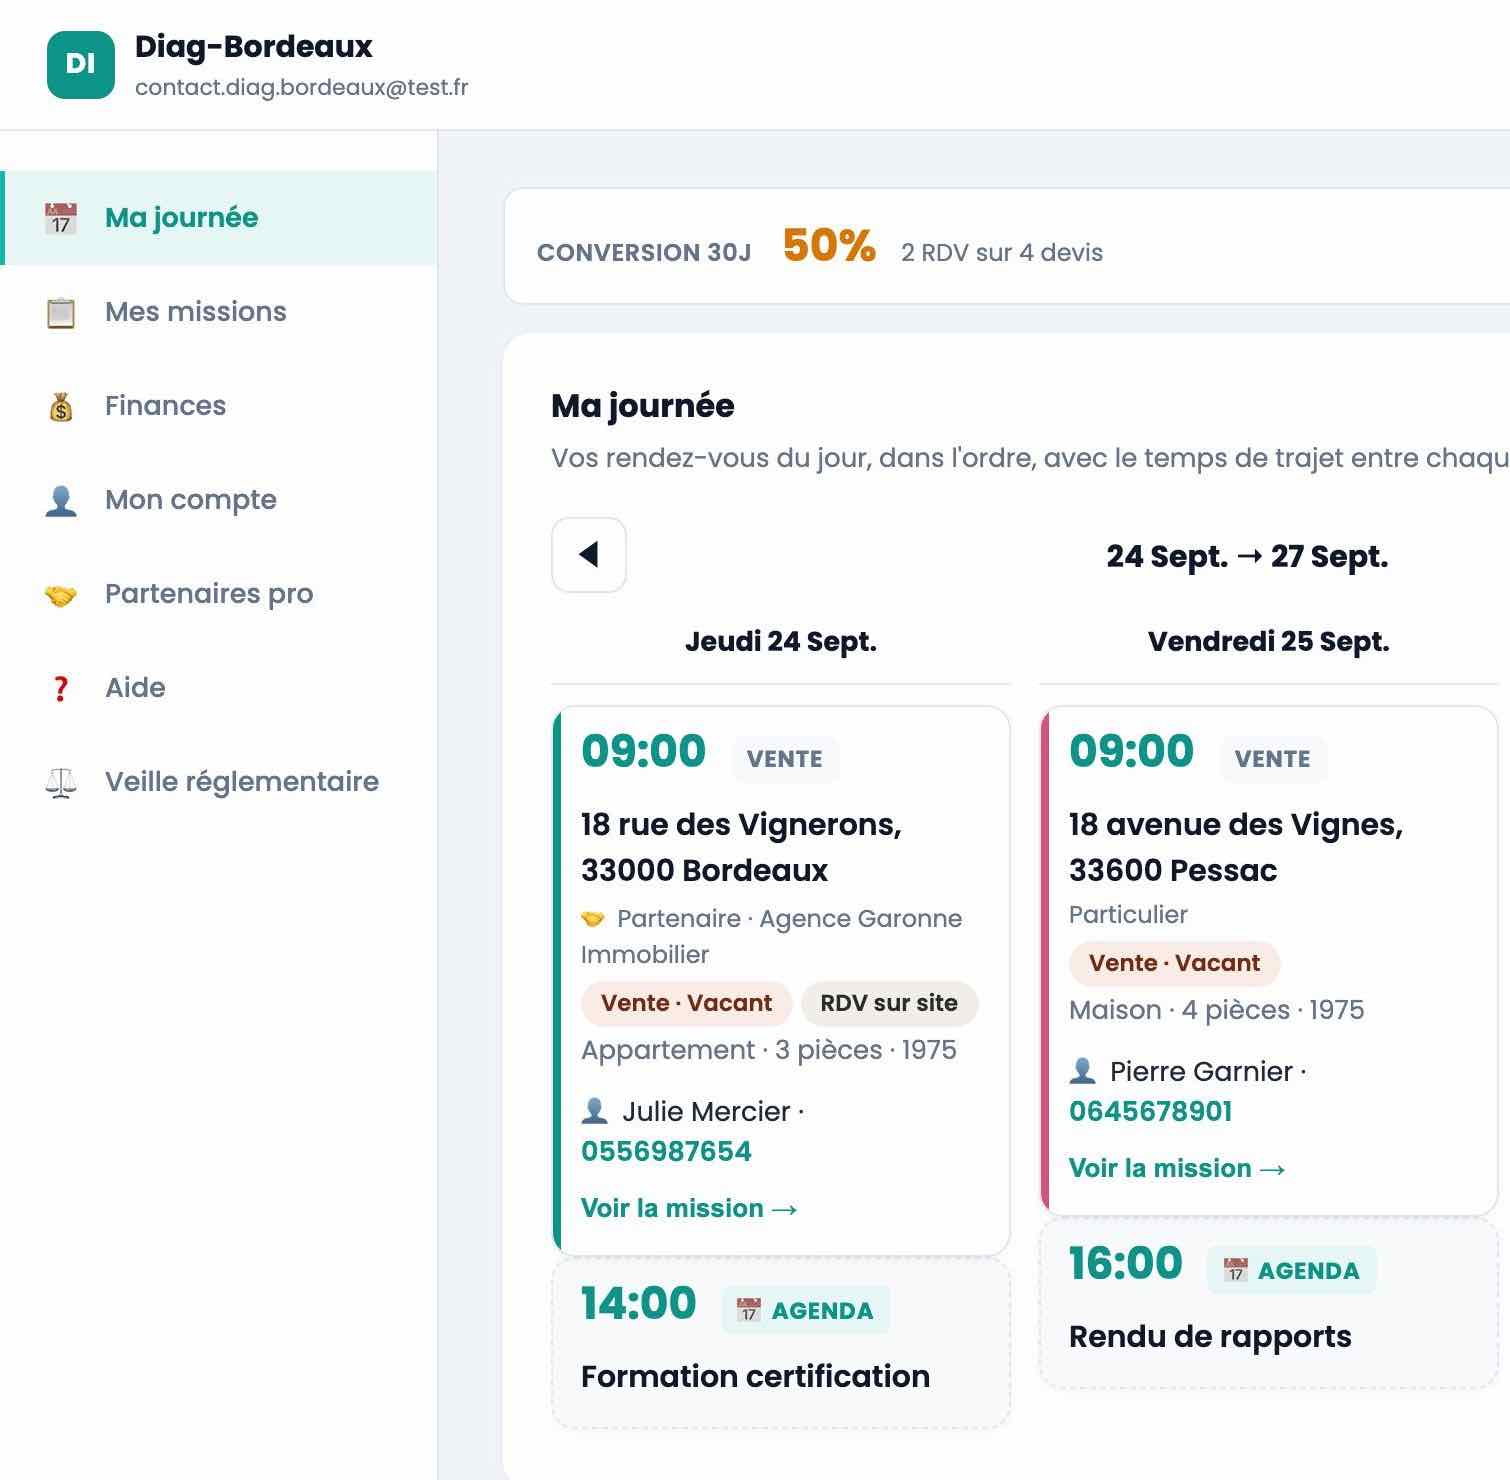Click the contact.diag.bordeaux@test.fr email
Viewport: 1510px width, 1480px height.
tap(302, 88)
